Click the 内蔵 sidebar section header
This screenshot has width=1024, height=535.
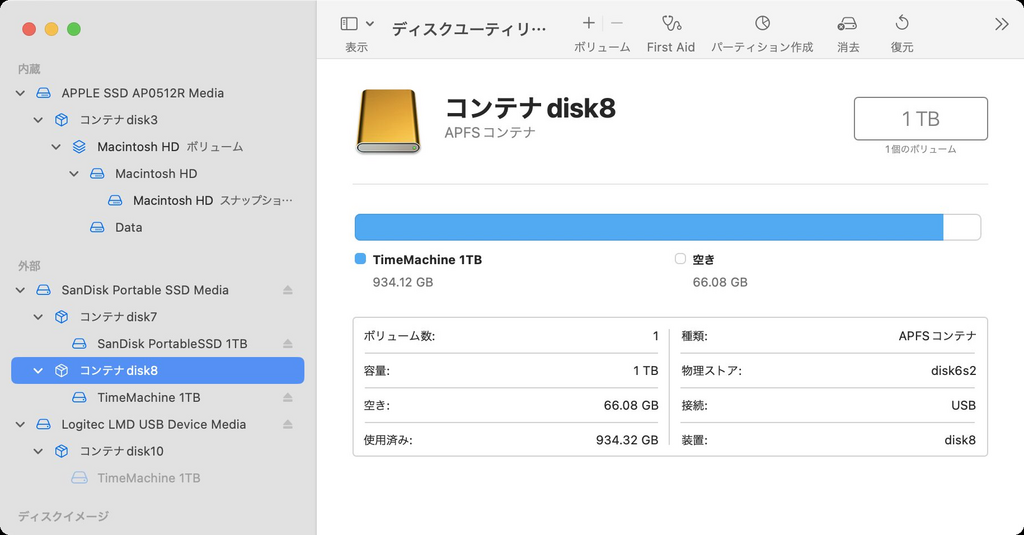pyautogui.click(x=29, y=69)
